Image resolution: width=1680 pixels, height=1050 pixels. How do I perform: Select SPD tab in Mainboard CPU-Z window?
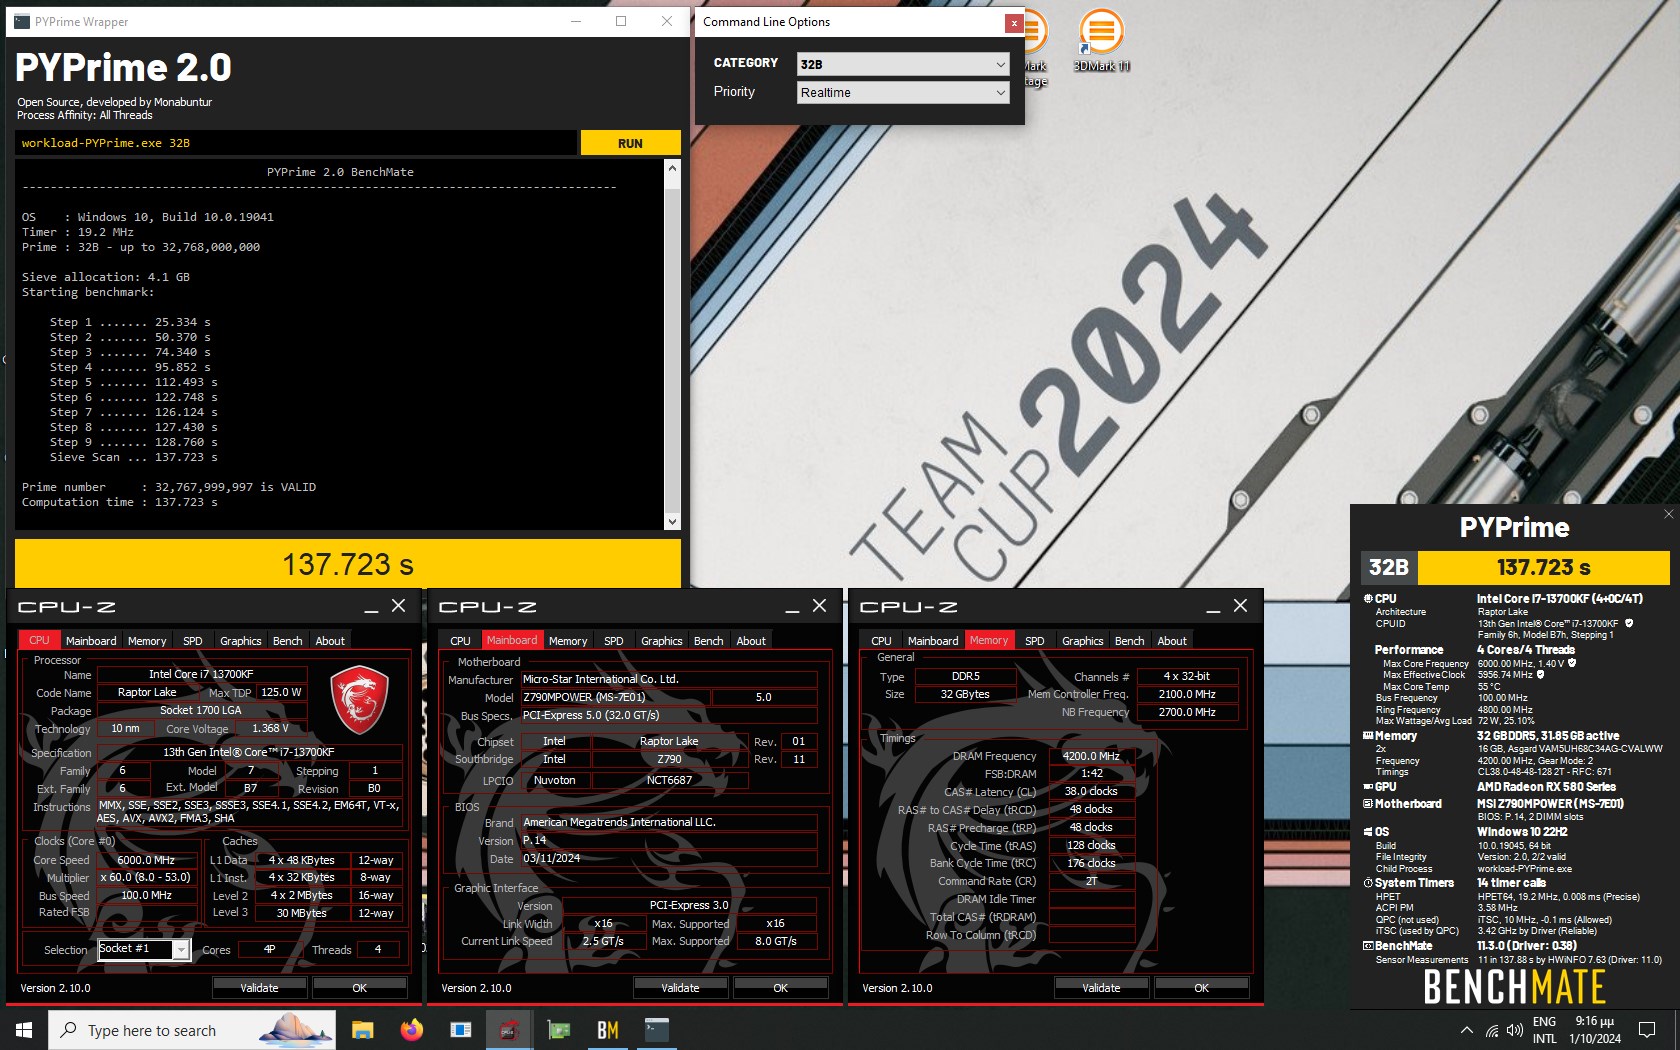pyautogui.click(x=614, y=641)
